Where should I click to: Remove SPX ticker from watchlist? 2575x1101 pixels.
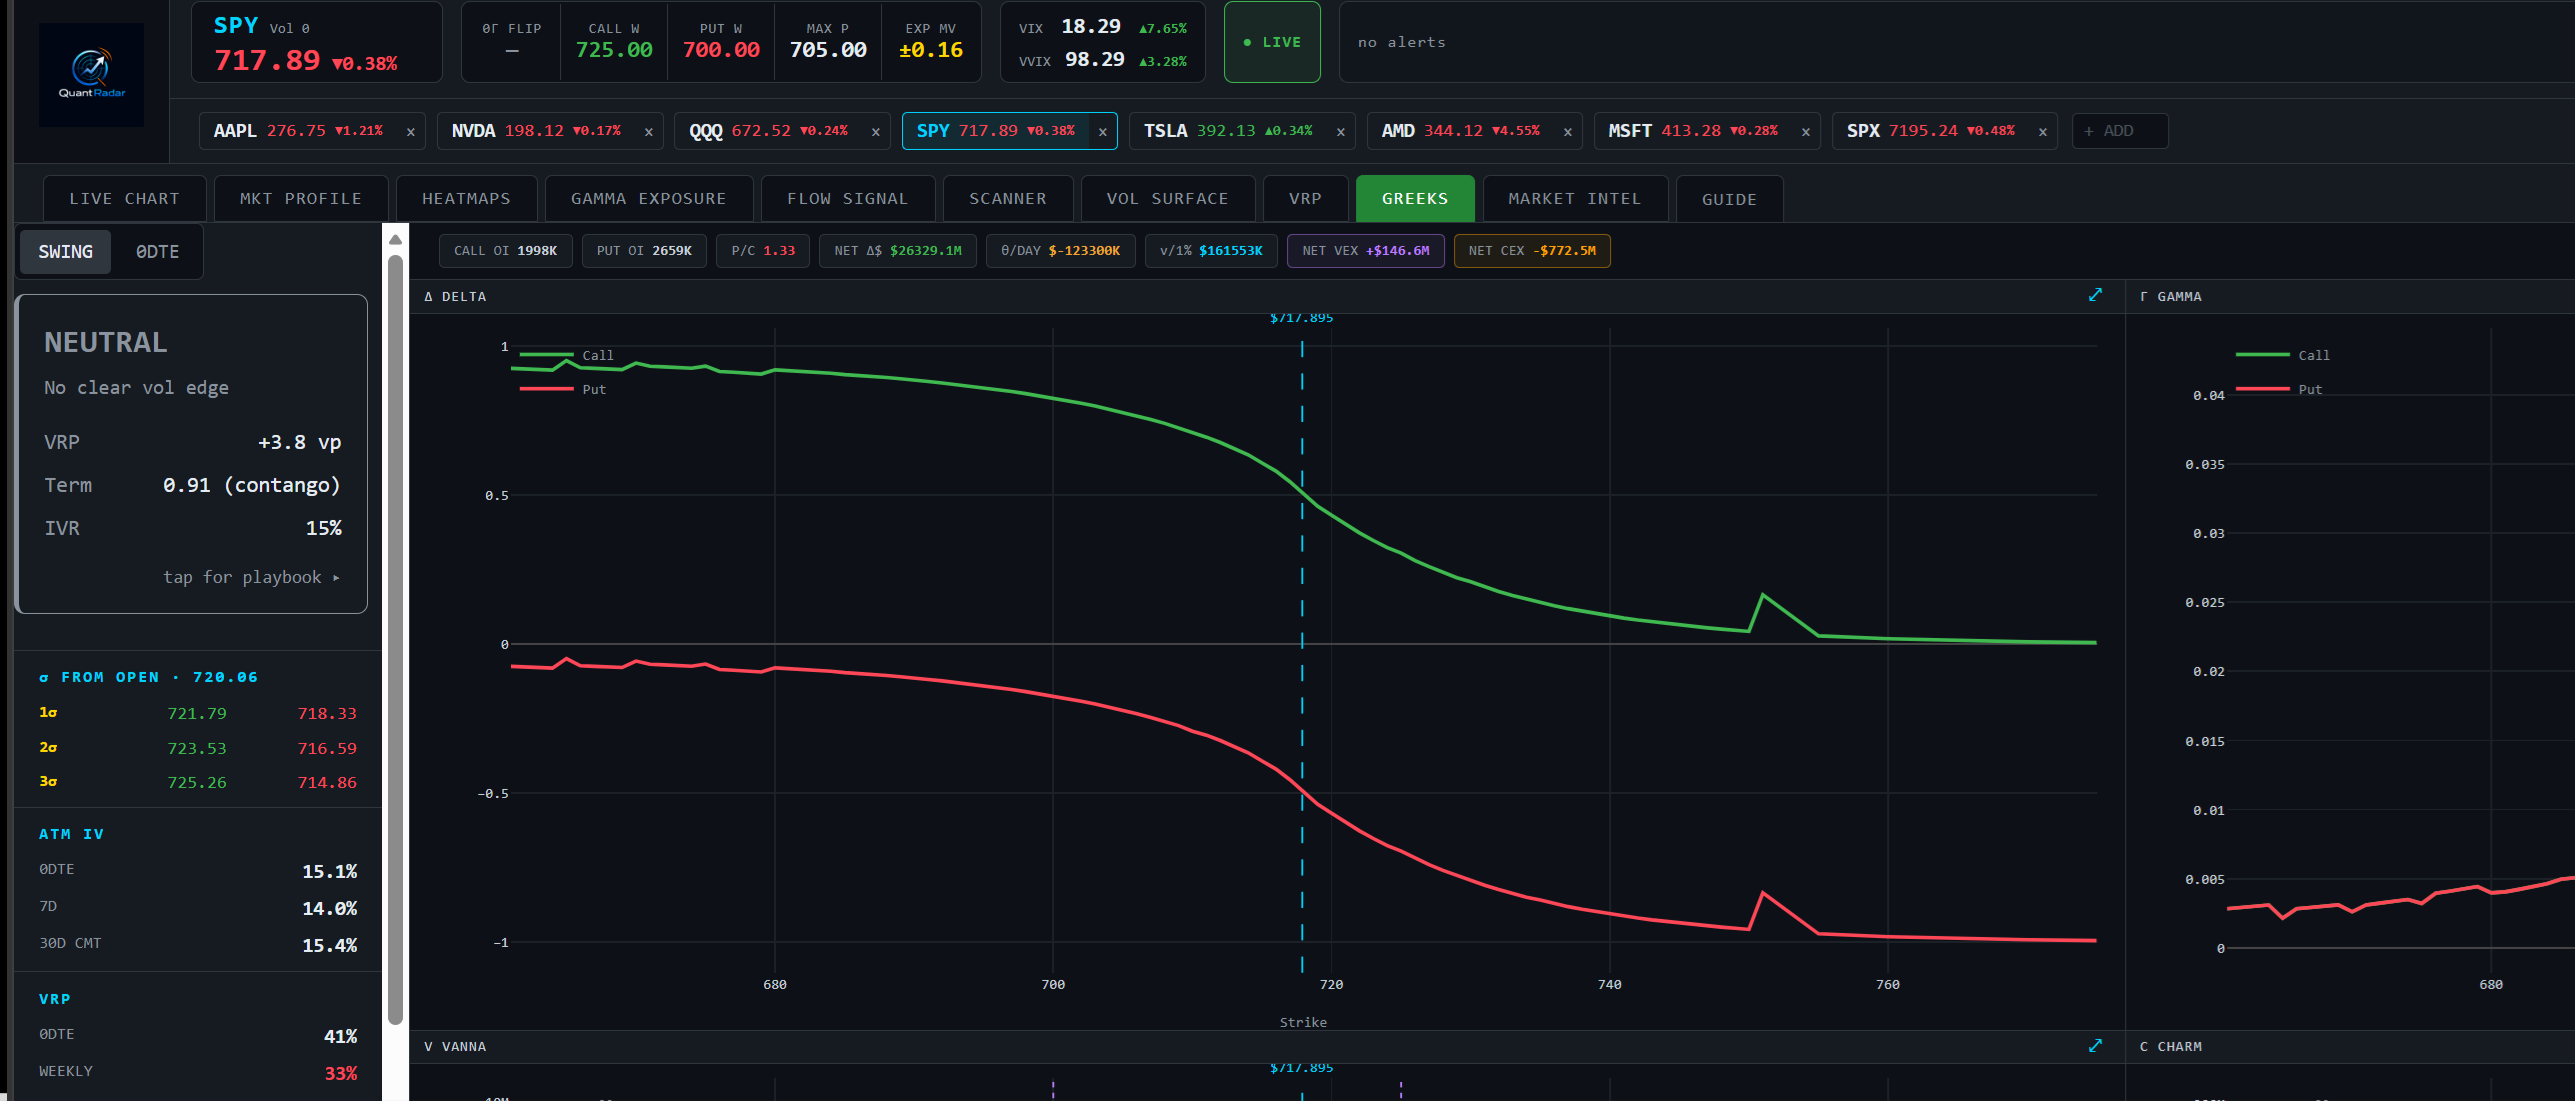point(2042,132)
